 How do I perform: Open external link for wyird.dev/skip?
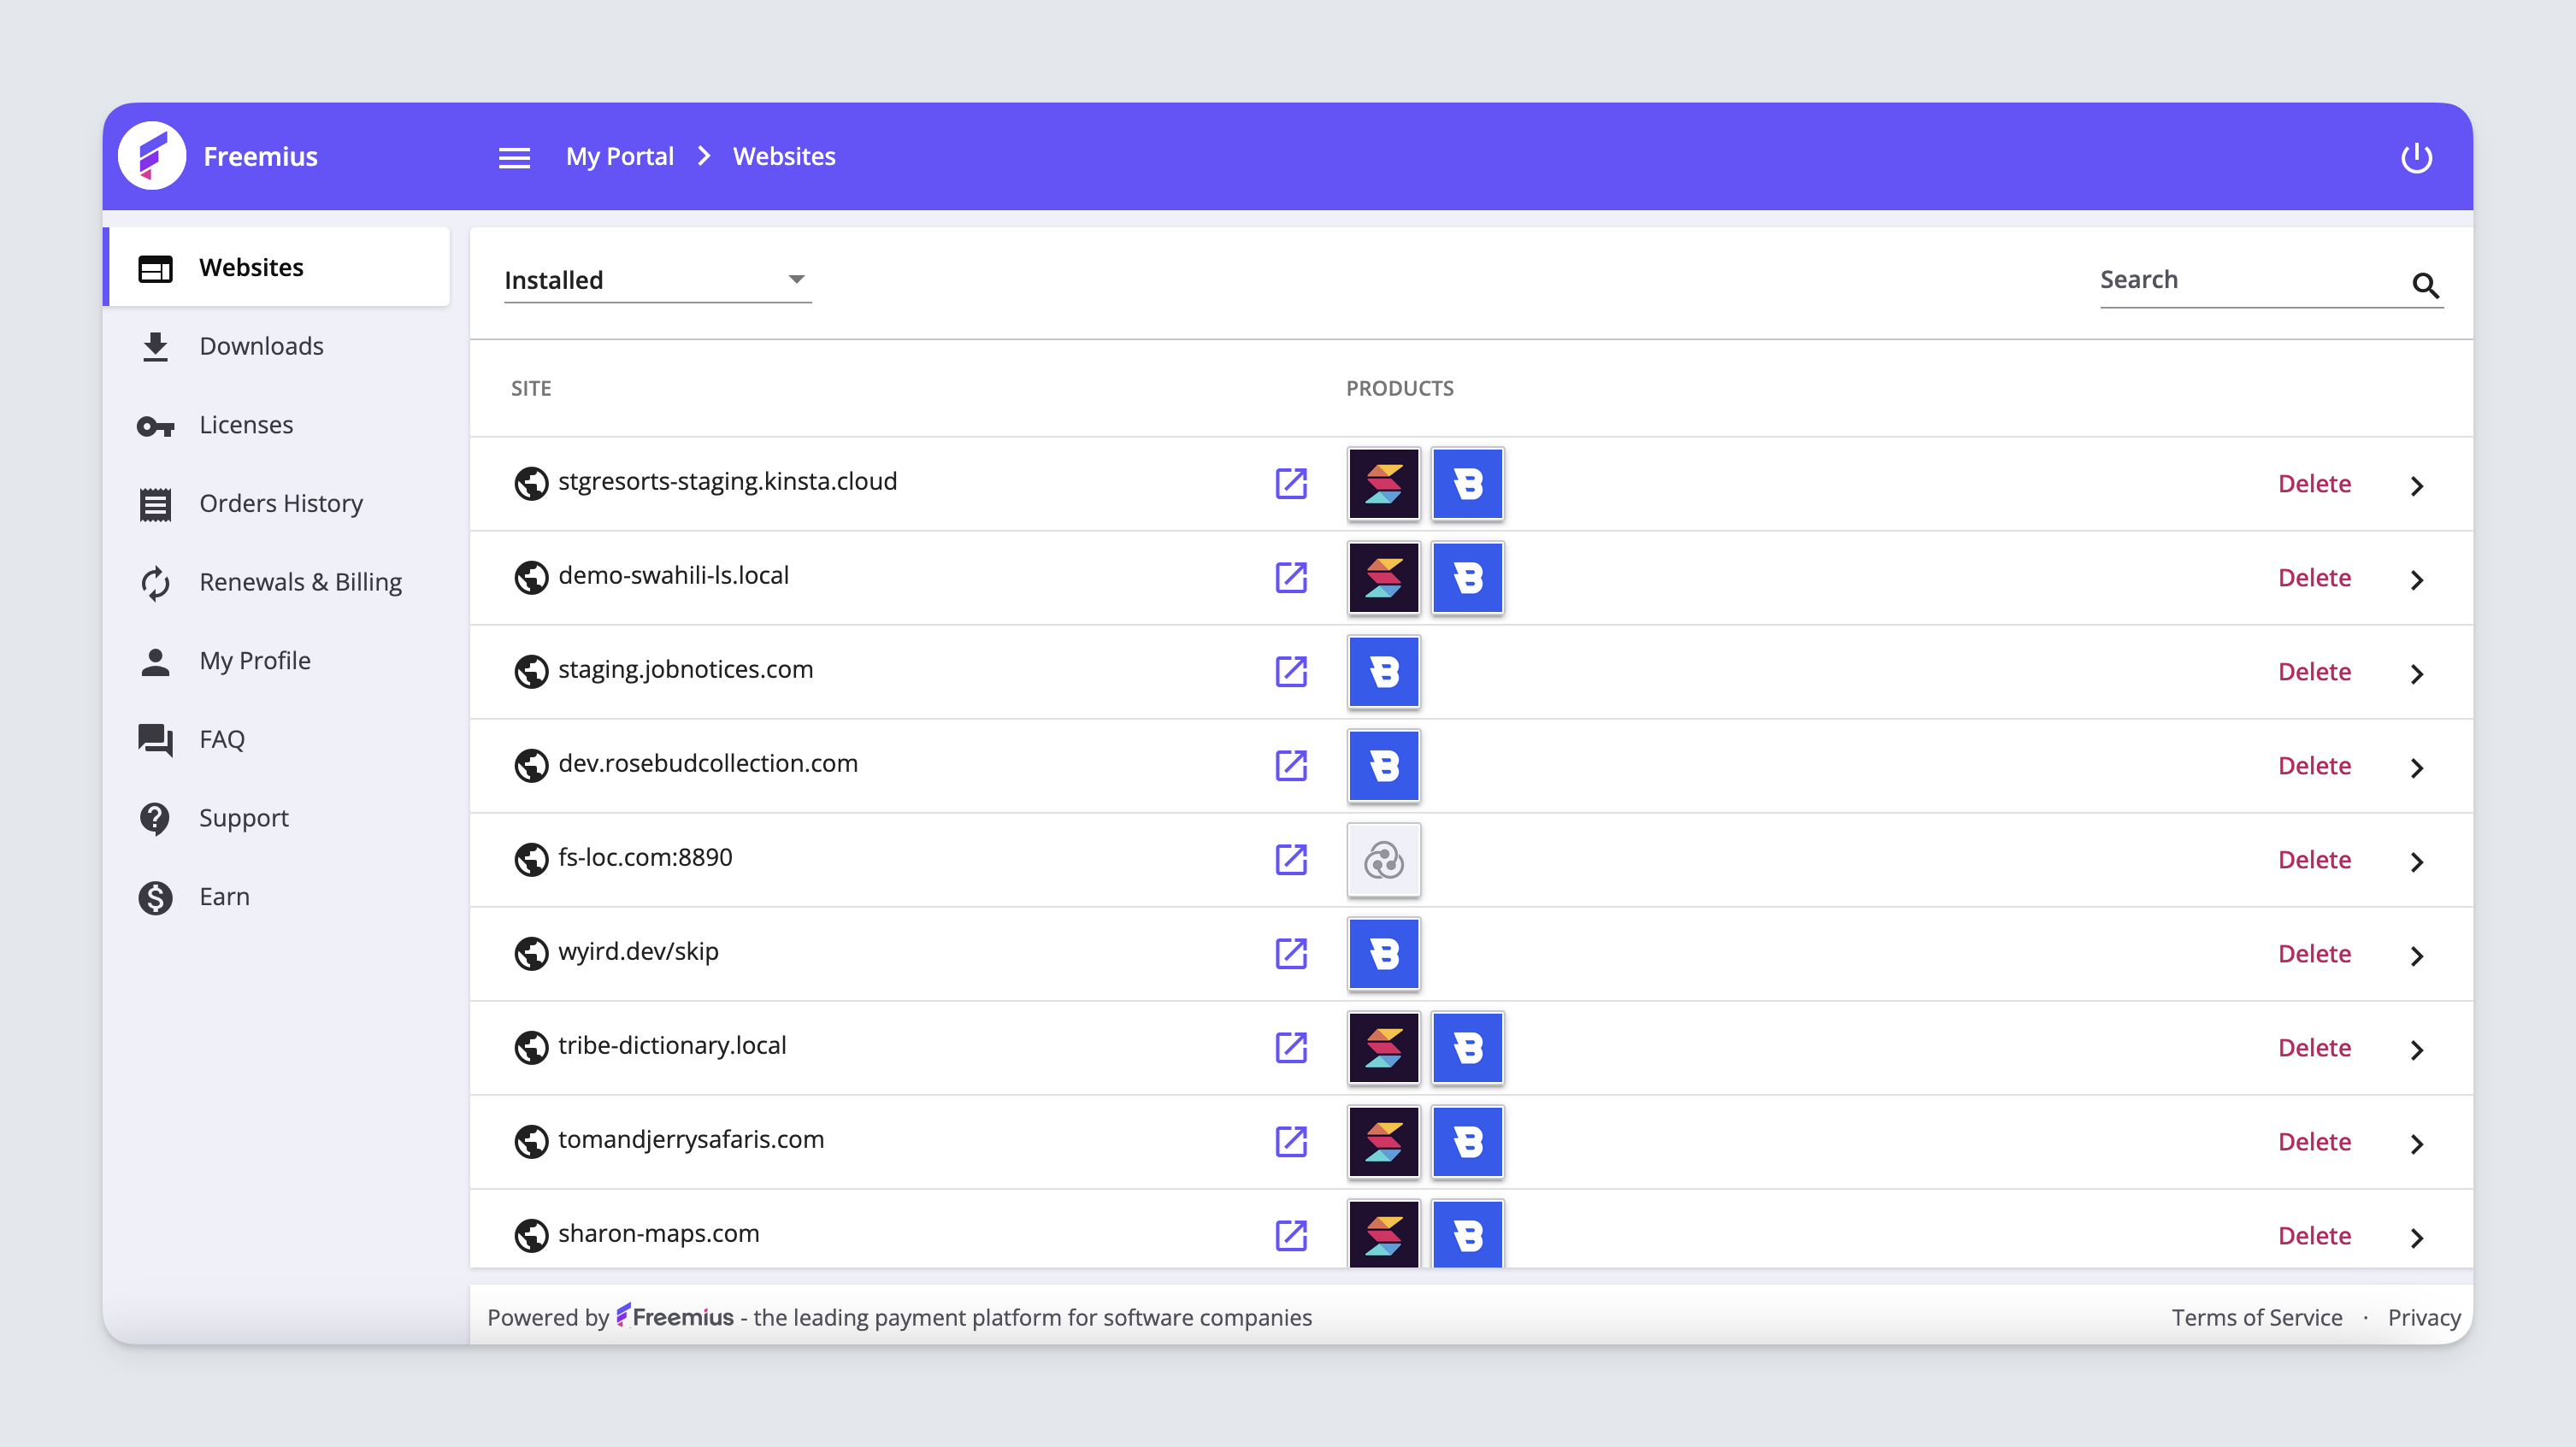(1291, 953)
